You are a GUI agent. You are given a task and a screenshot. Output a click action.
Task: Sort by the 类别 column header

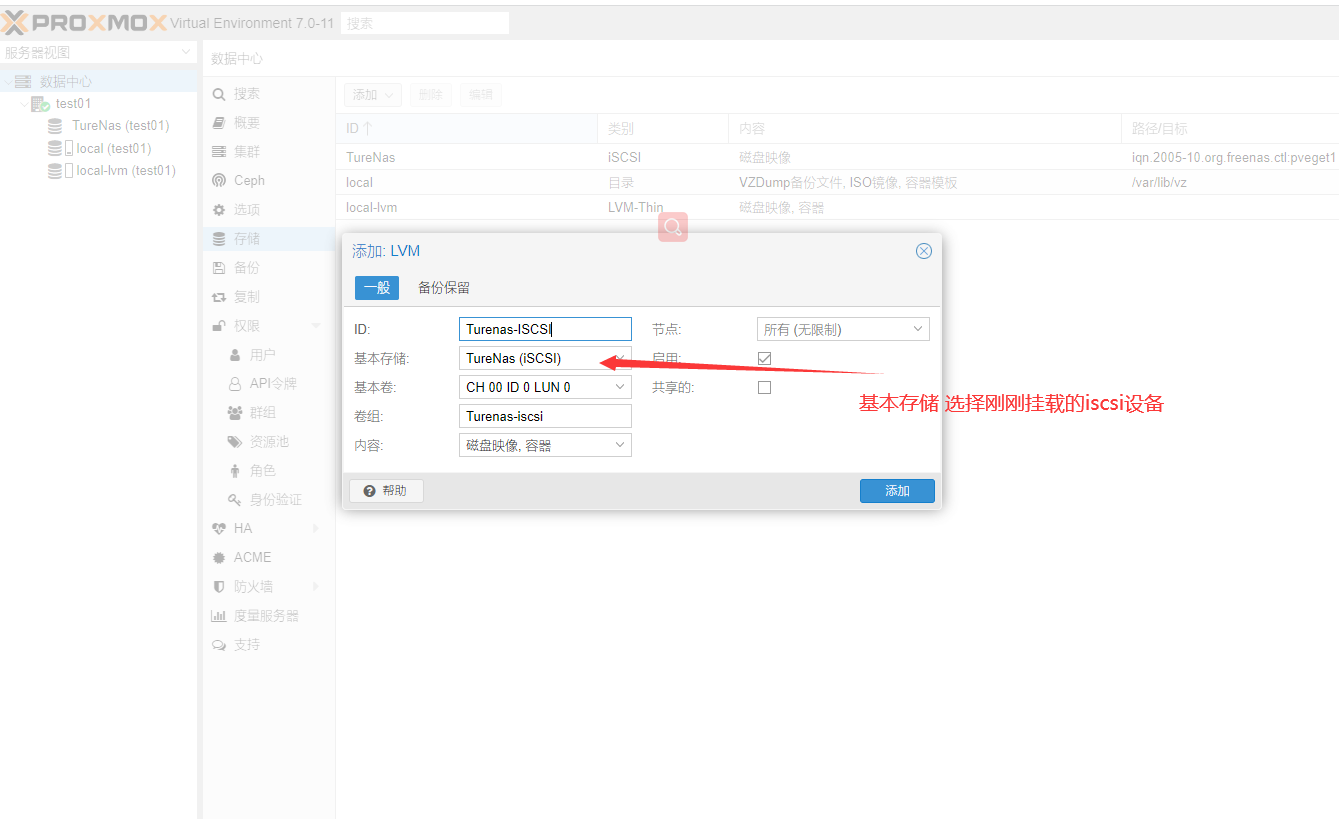[663, 129]
